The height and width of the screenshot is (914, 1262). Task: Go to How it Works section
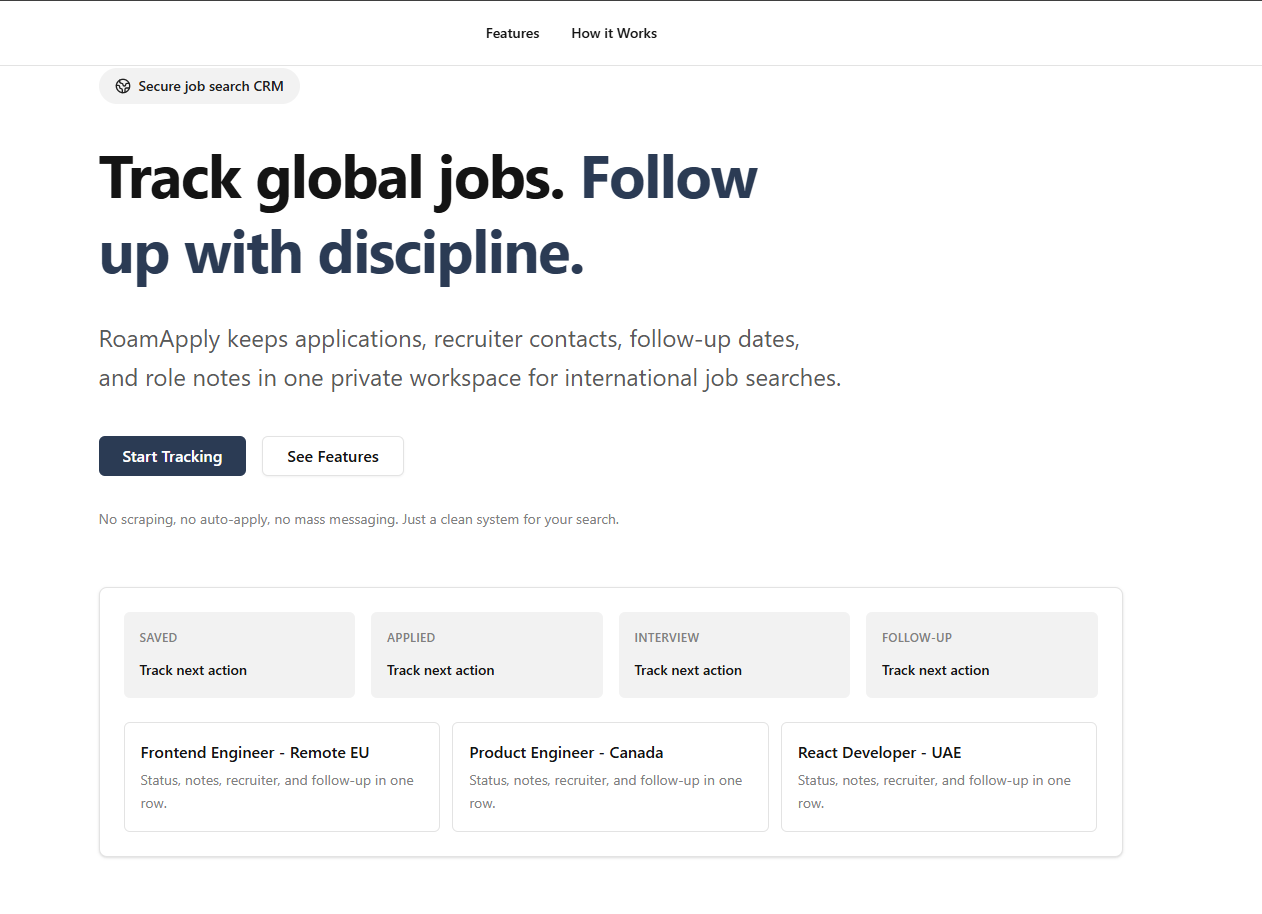coord(614,33)
